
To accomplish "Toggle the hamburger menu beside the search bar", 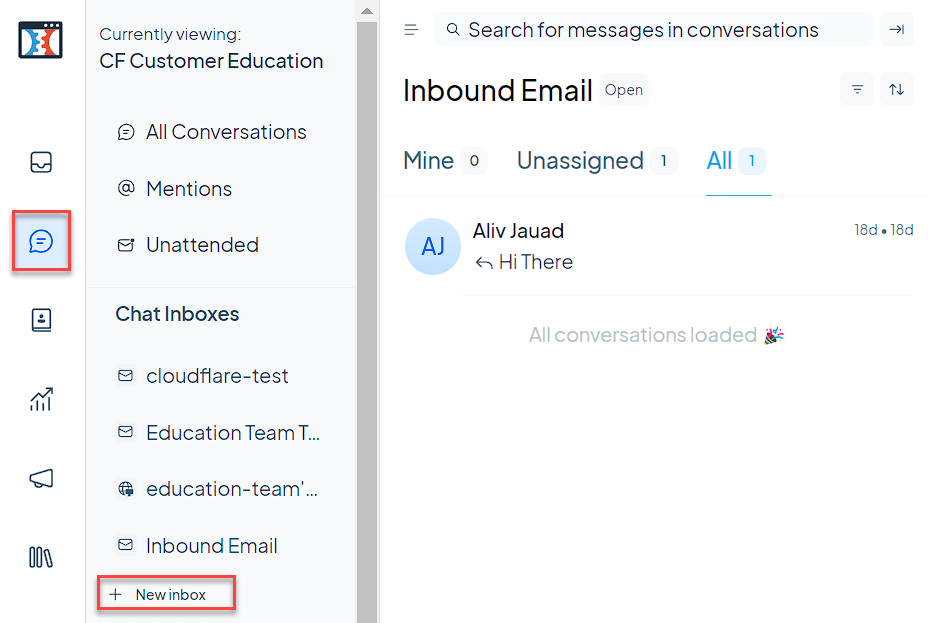I will 411,29.
